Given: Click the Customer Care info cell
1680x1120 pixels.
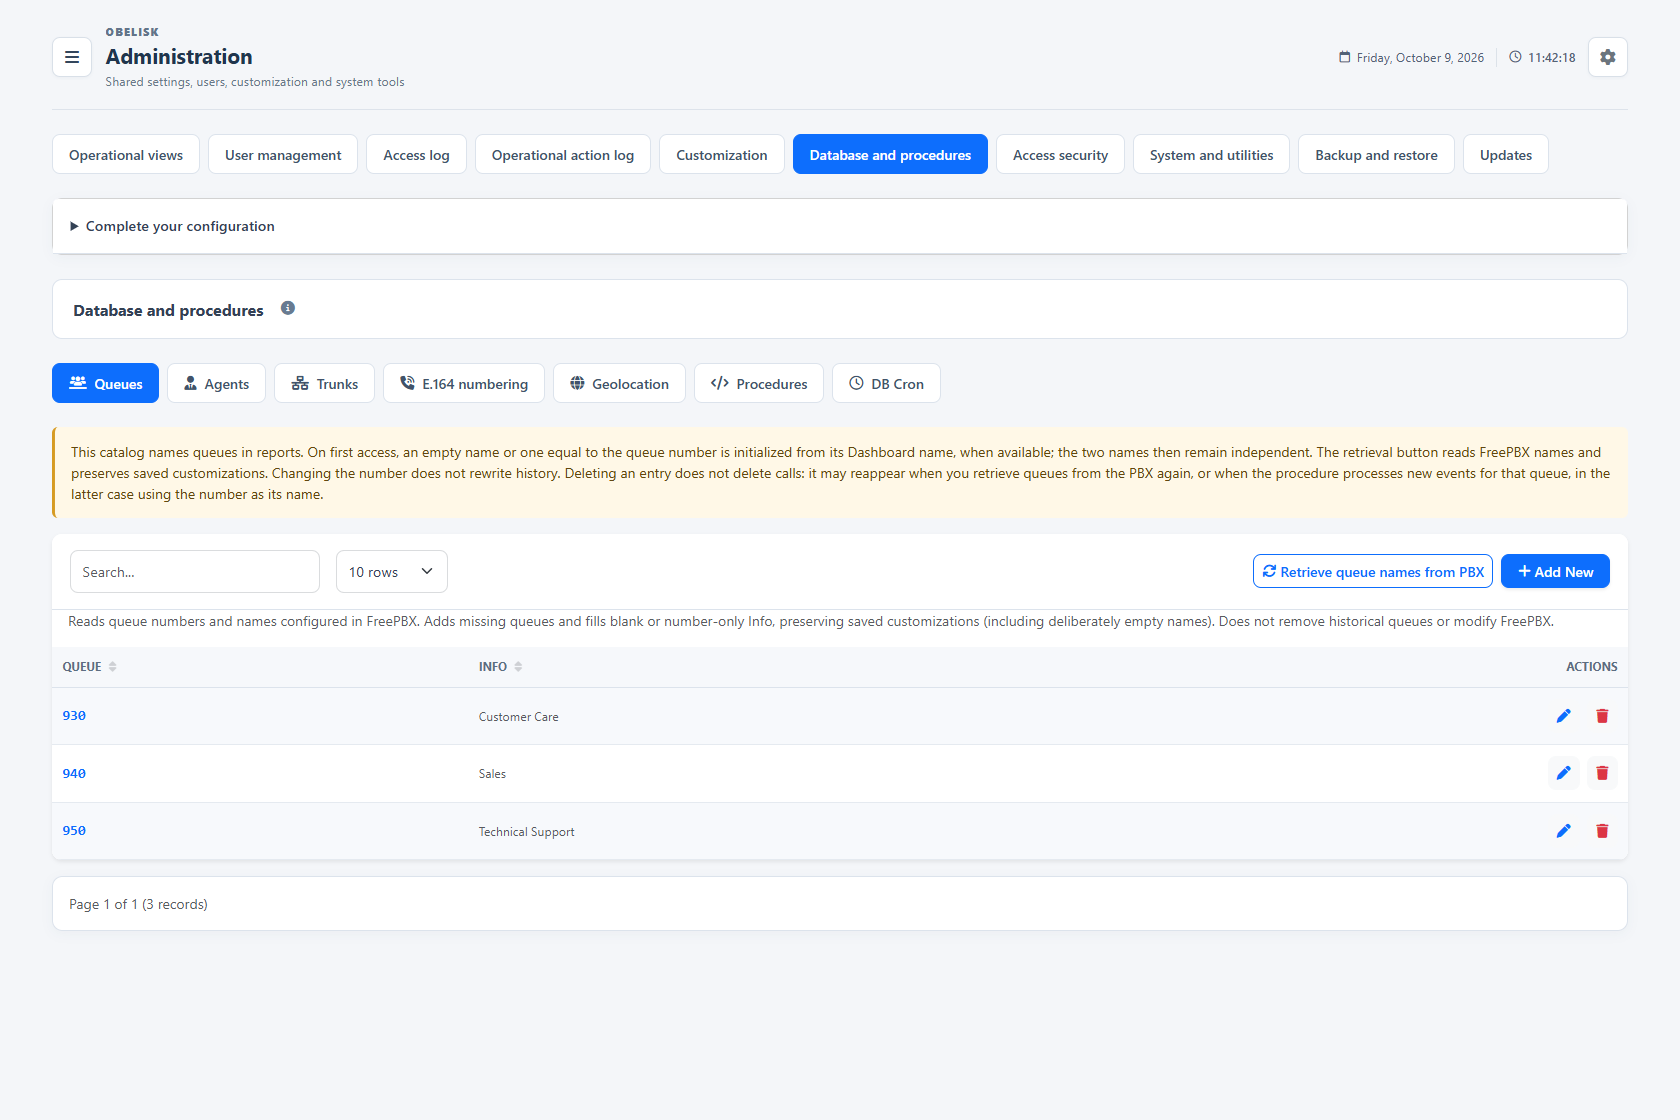Looking at the screenshot, I should tap(519, 717).
